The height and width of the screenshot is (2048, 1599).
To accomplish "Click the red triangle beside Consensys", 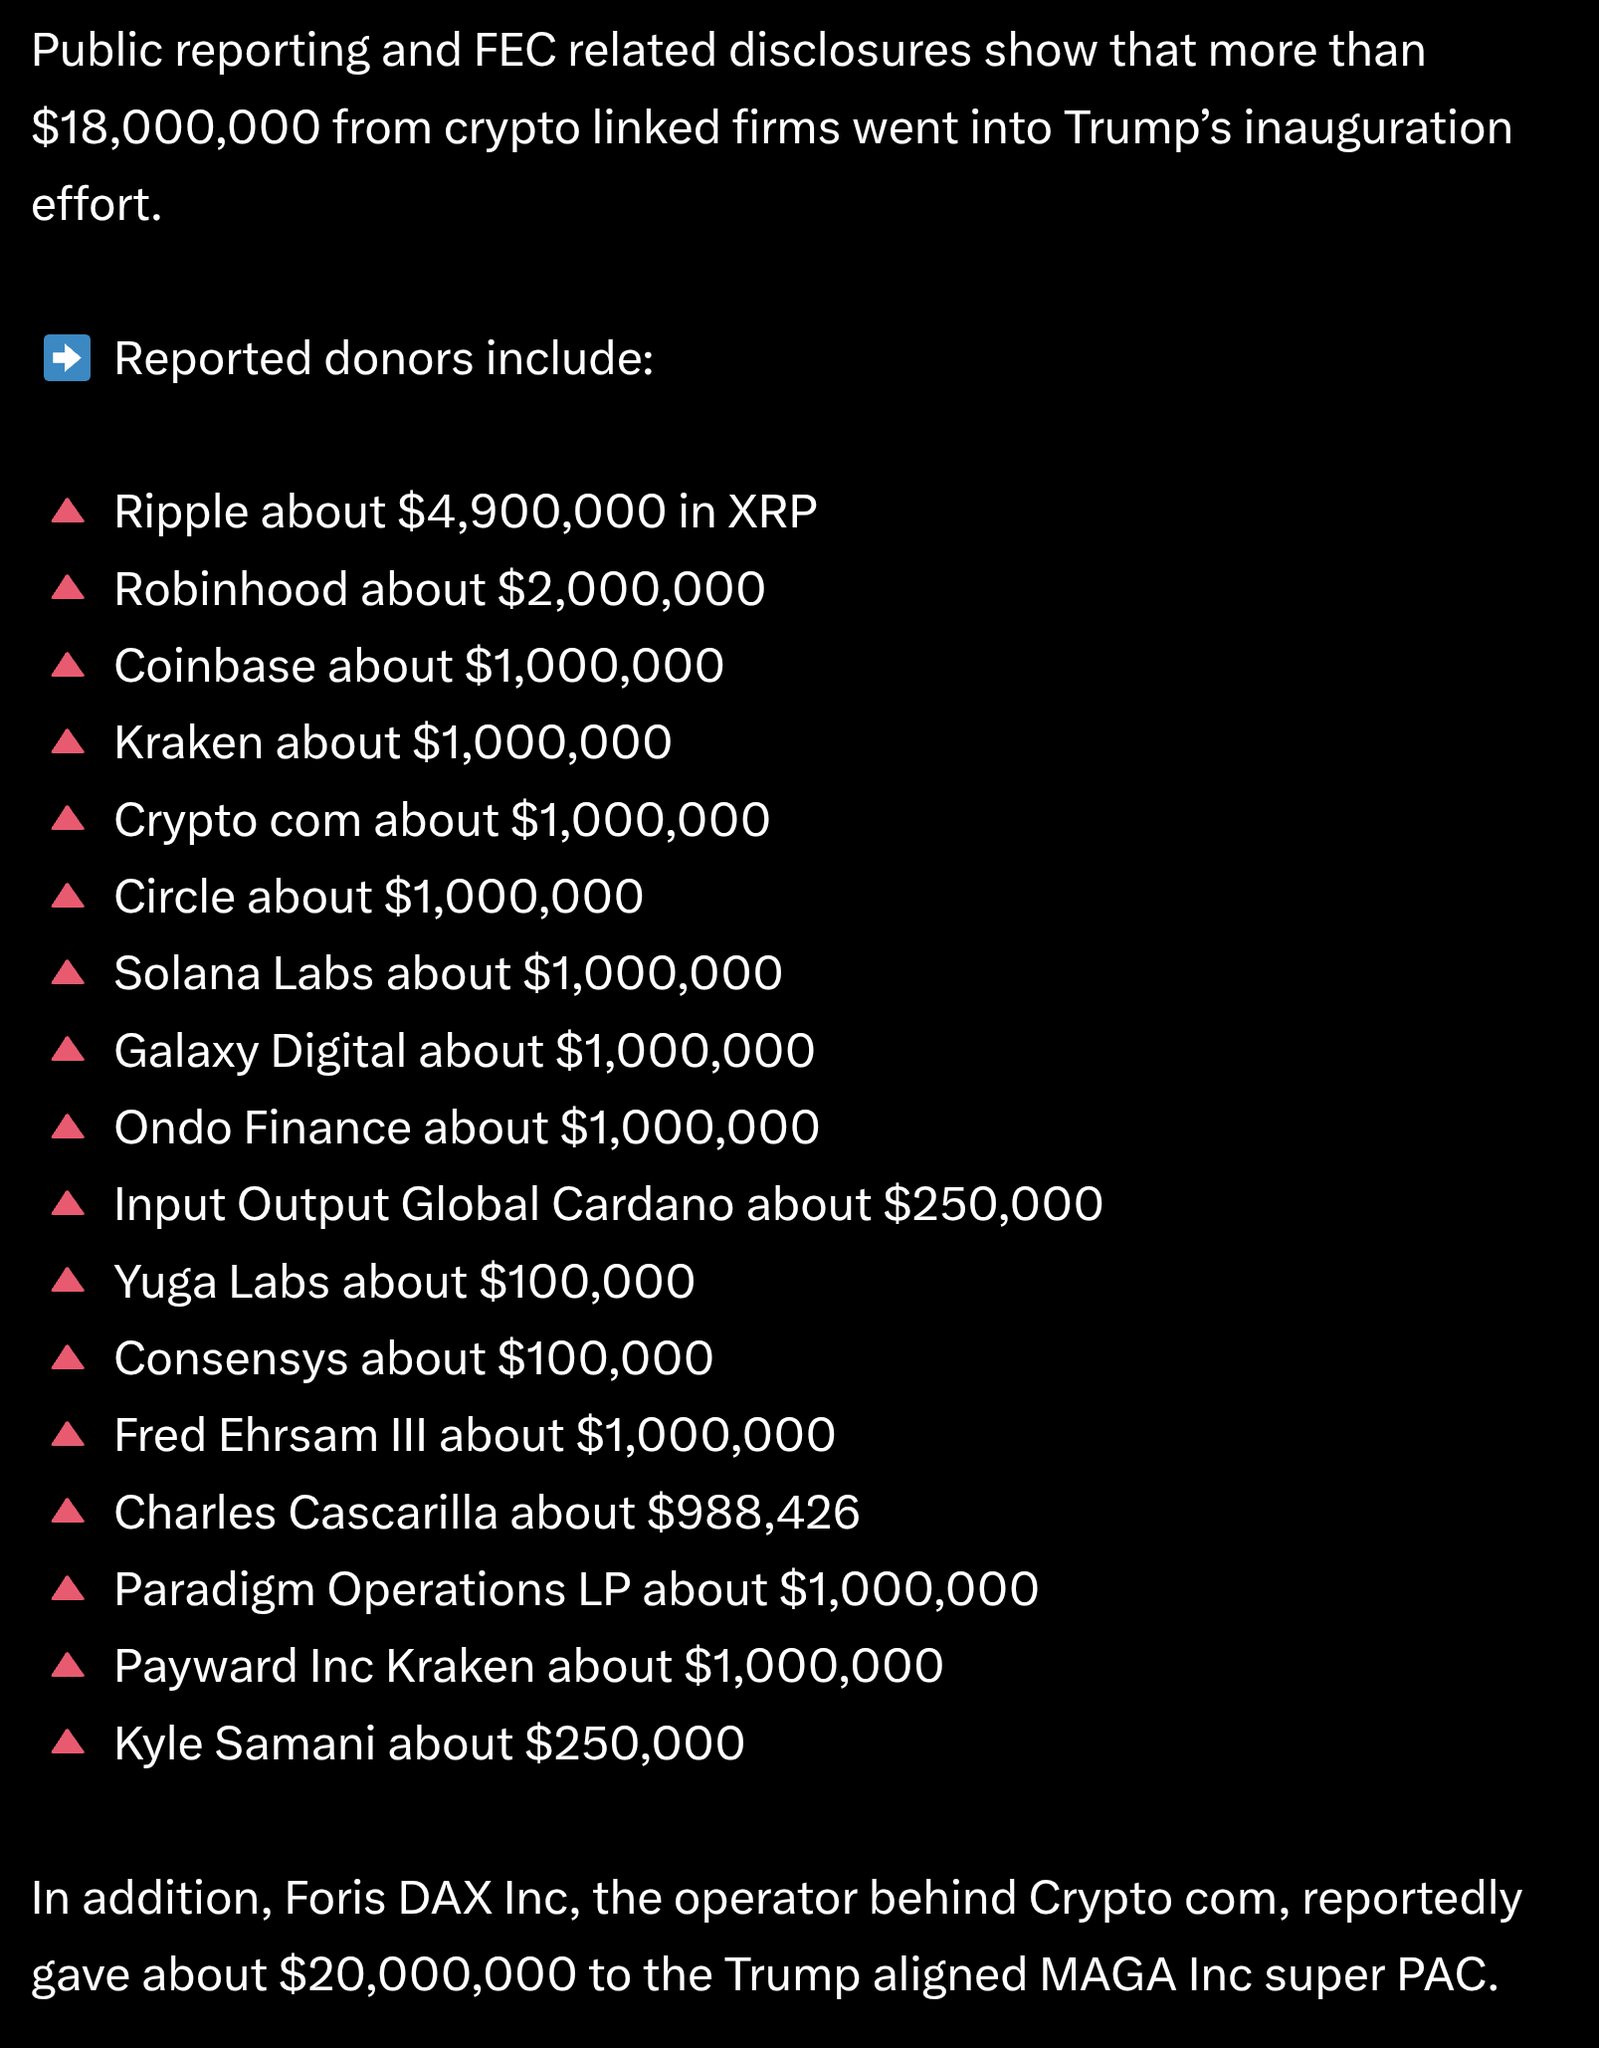I will click(67, 1359).
